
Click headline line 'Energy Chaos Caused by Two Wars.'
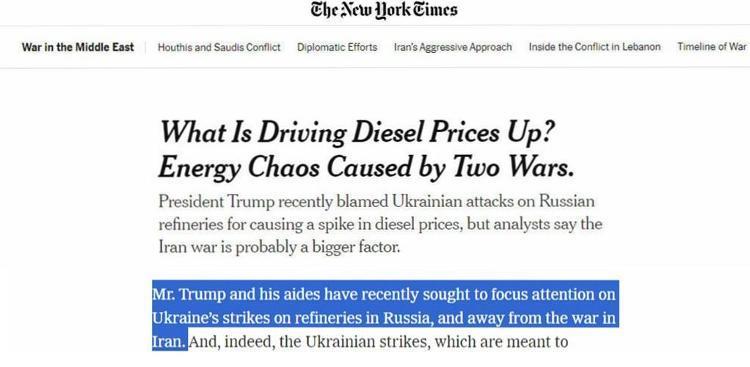click(x=366, y=168)
